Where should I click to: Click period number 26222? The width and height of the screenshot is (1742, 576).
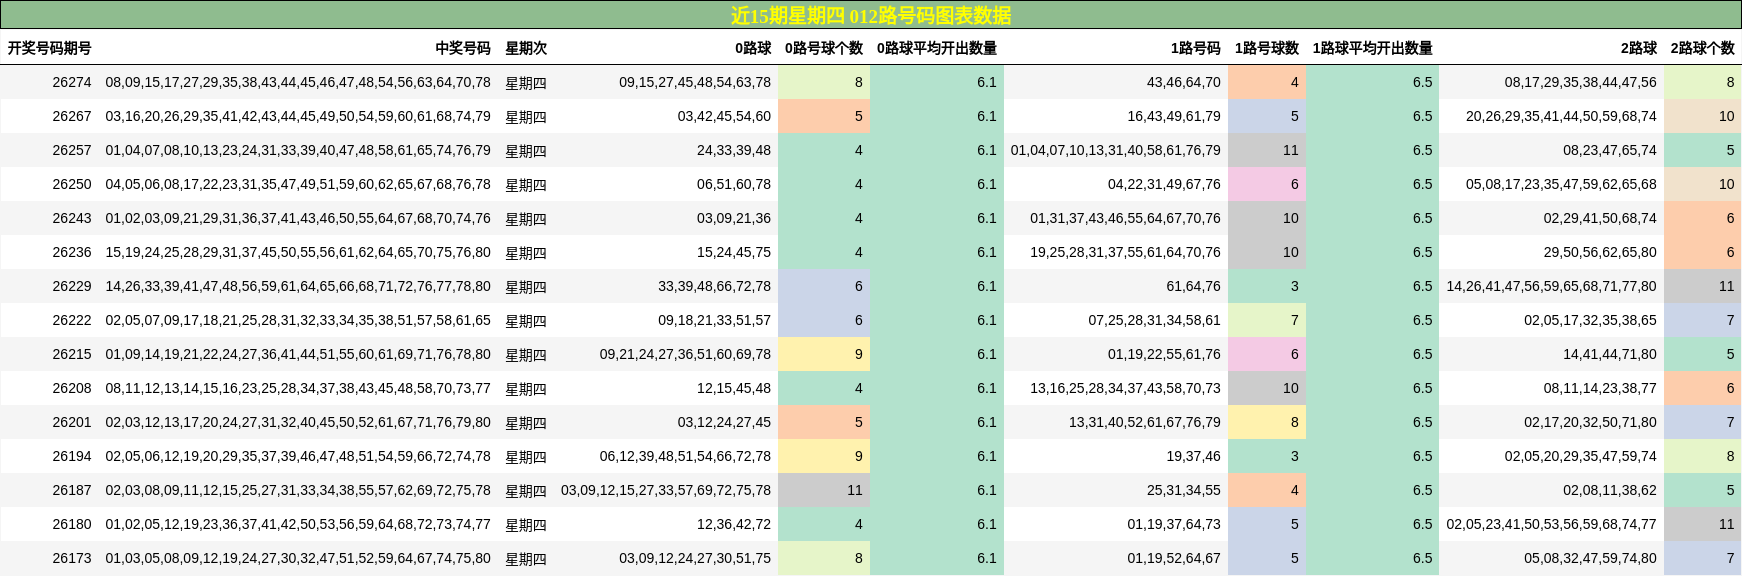tap(72, 320)
